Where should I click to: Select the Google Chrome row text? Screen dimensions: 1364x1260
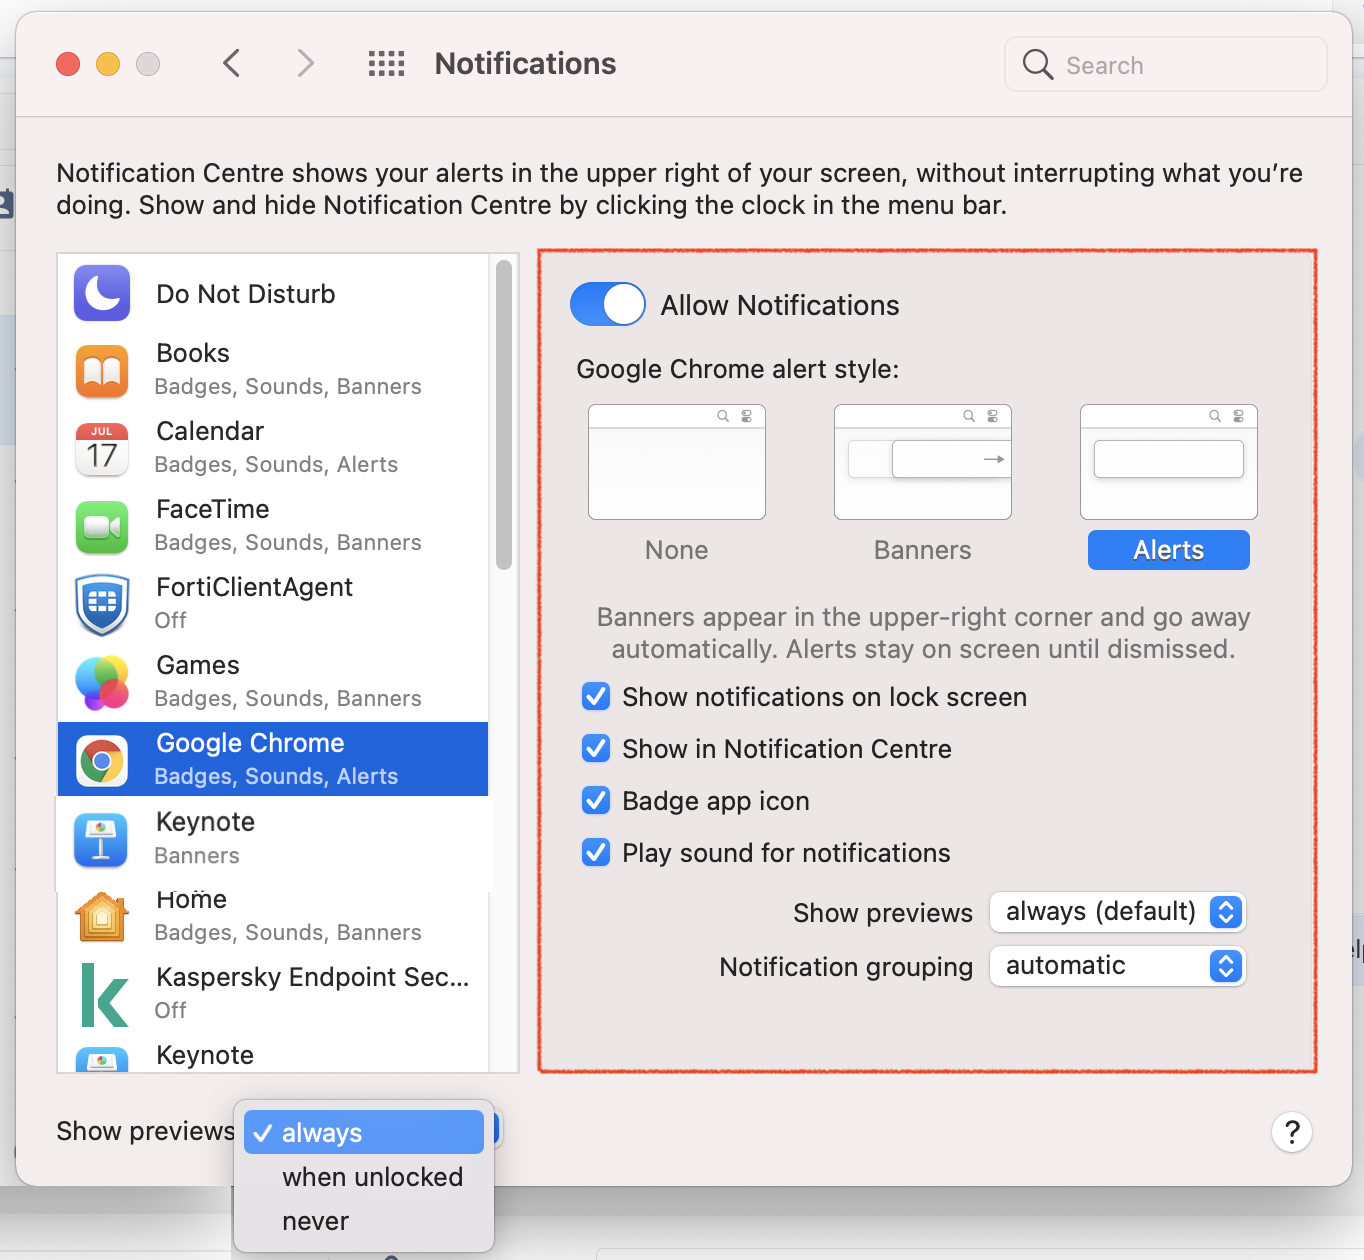point(276,759)
